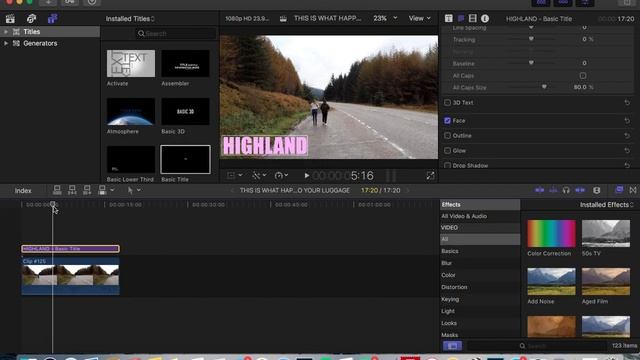Adjust the Tracking slider handle
Image resolution: width=640 pixels, height=360 pixels.
tap(531, 39)
